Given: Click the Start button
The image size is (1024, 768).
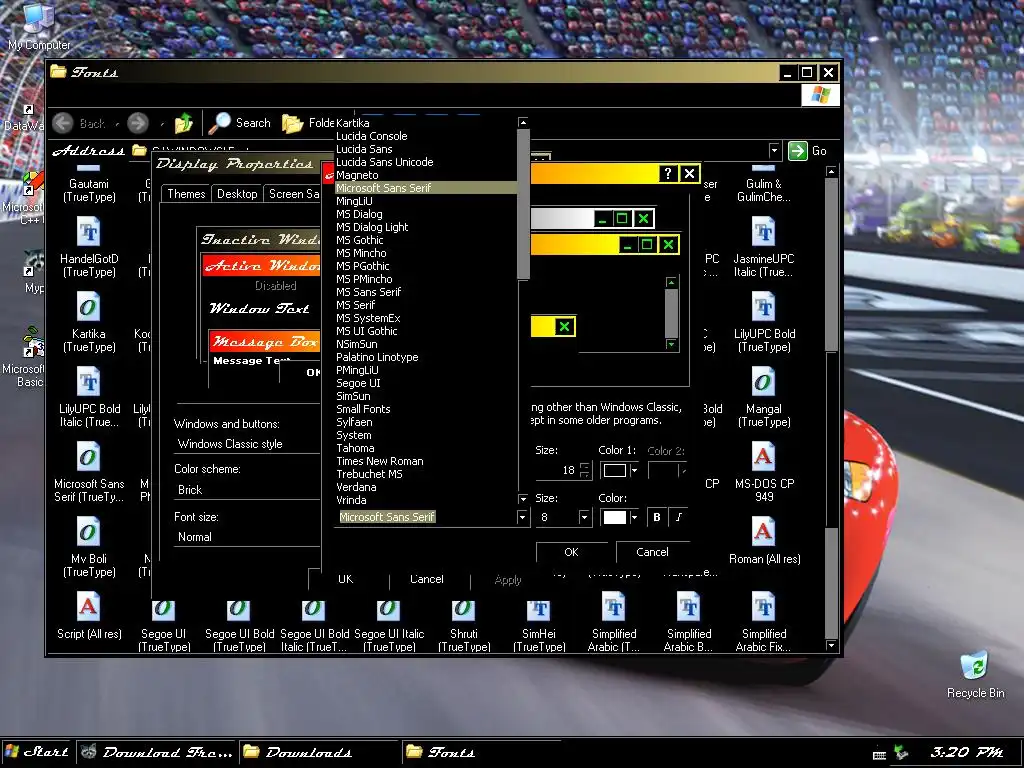Looking at the screenshot, I should (x=38, y=752).
